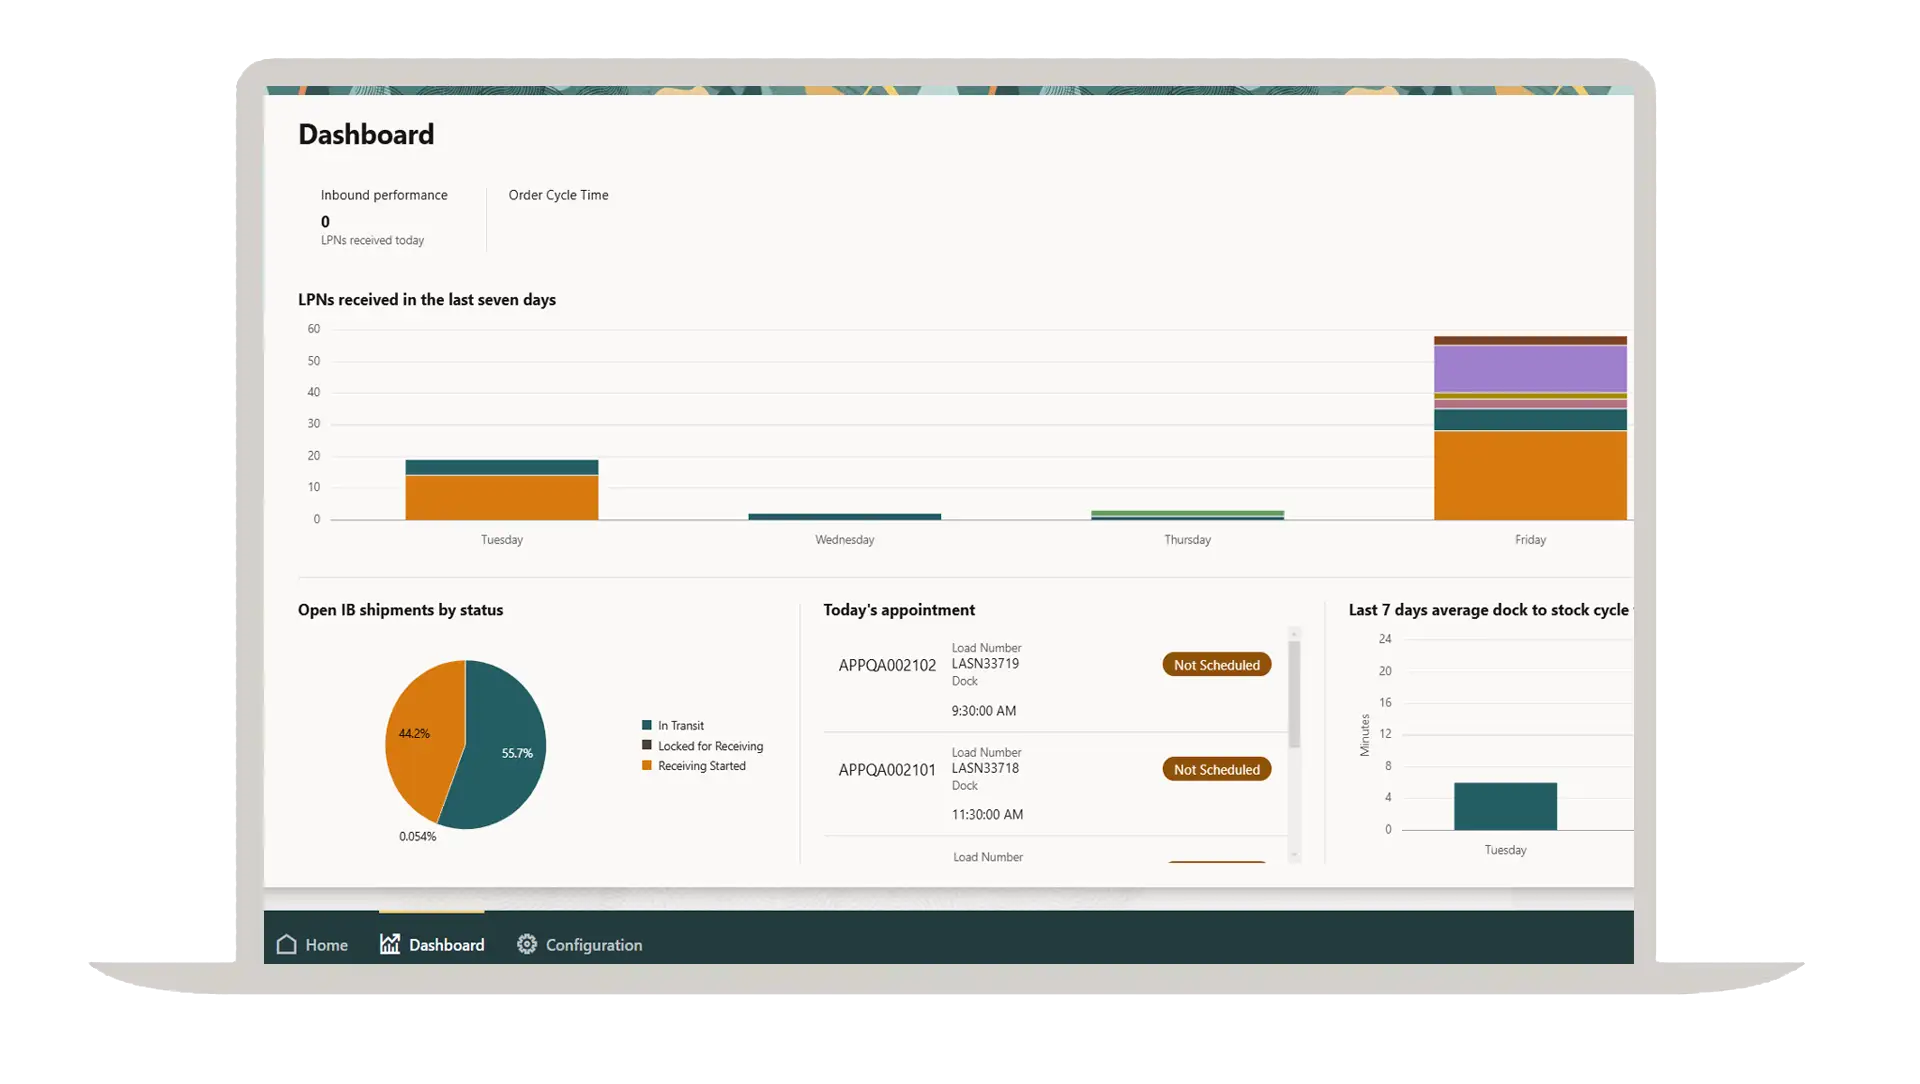This screenshot has height=1084, width=1920.
Task: Click Not Scheduled badge for LASN33718
Action: click(x=1216, y=769)
